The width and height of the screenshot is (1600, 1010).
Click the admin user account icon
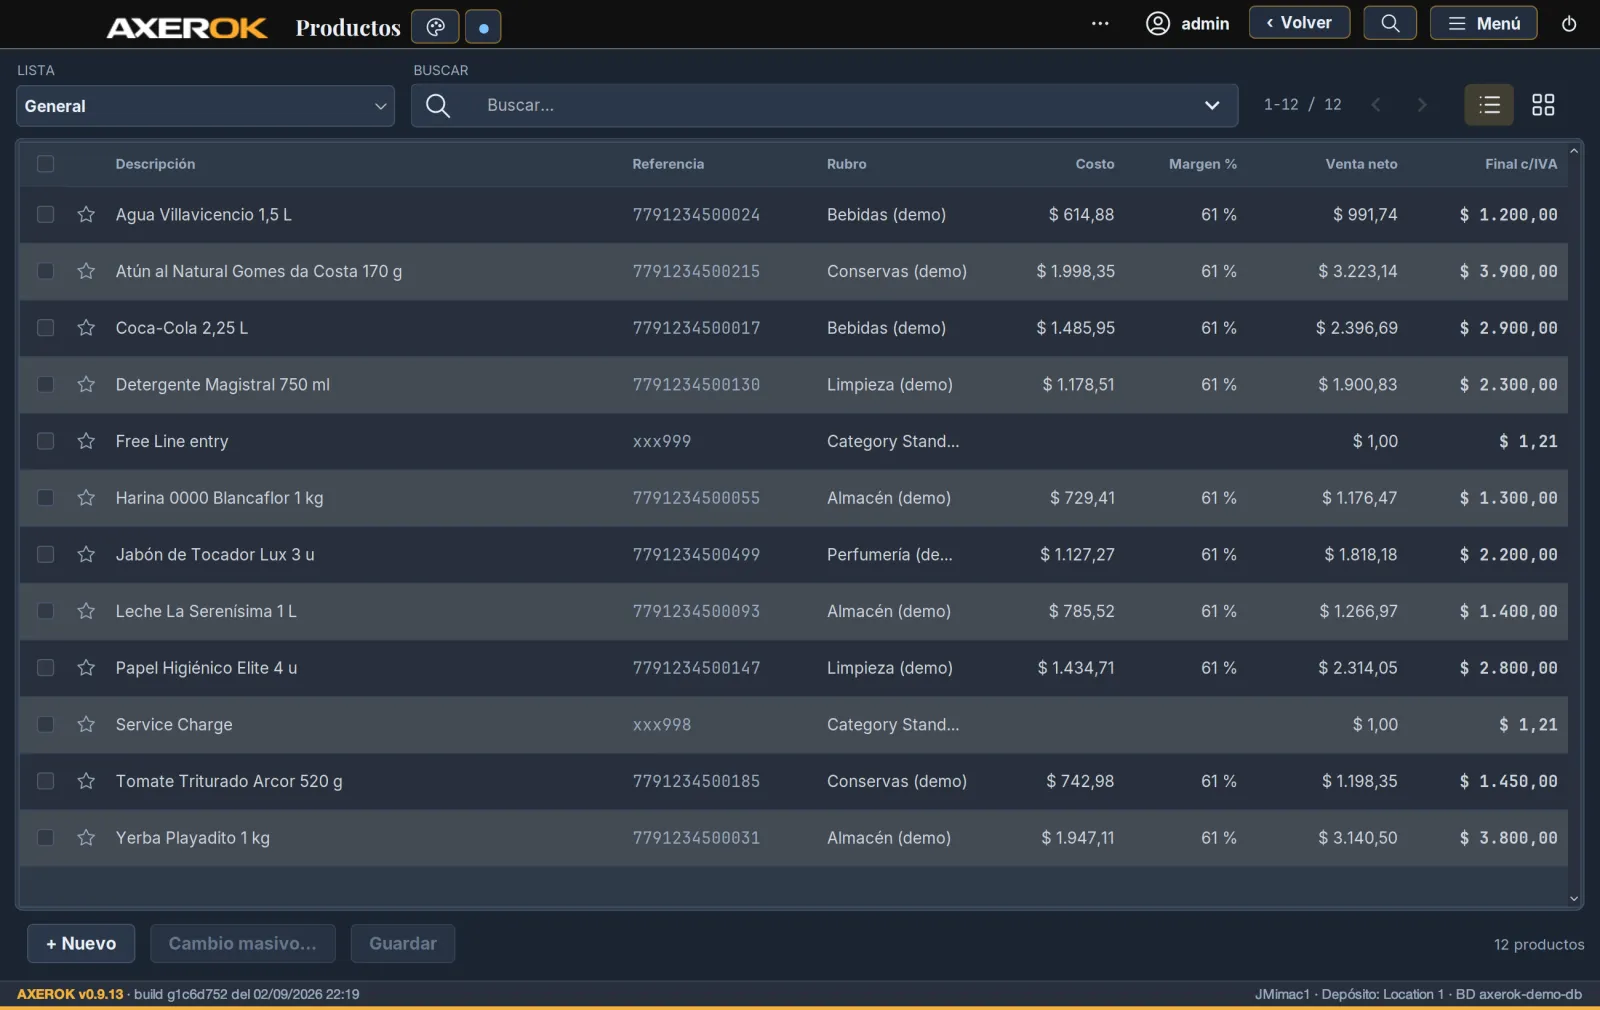pos(1157,24)
